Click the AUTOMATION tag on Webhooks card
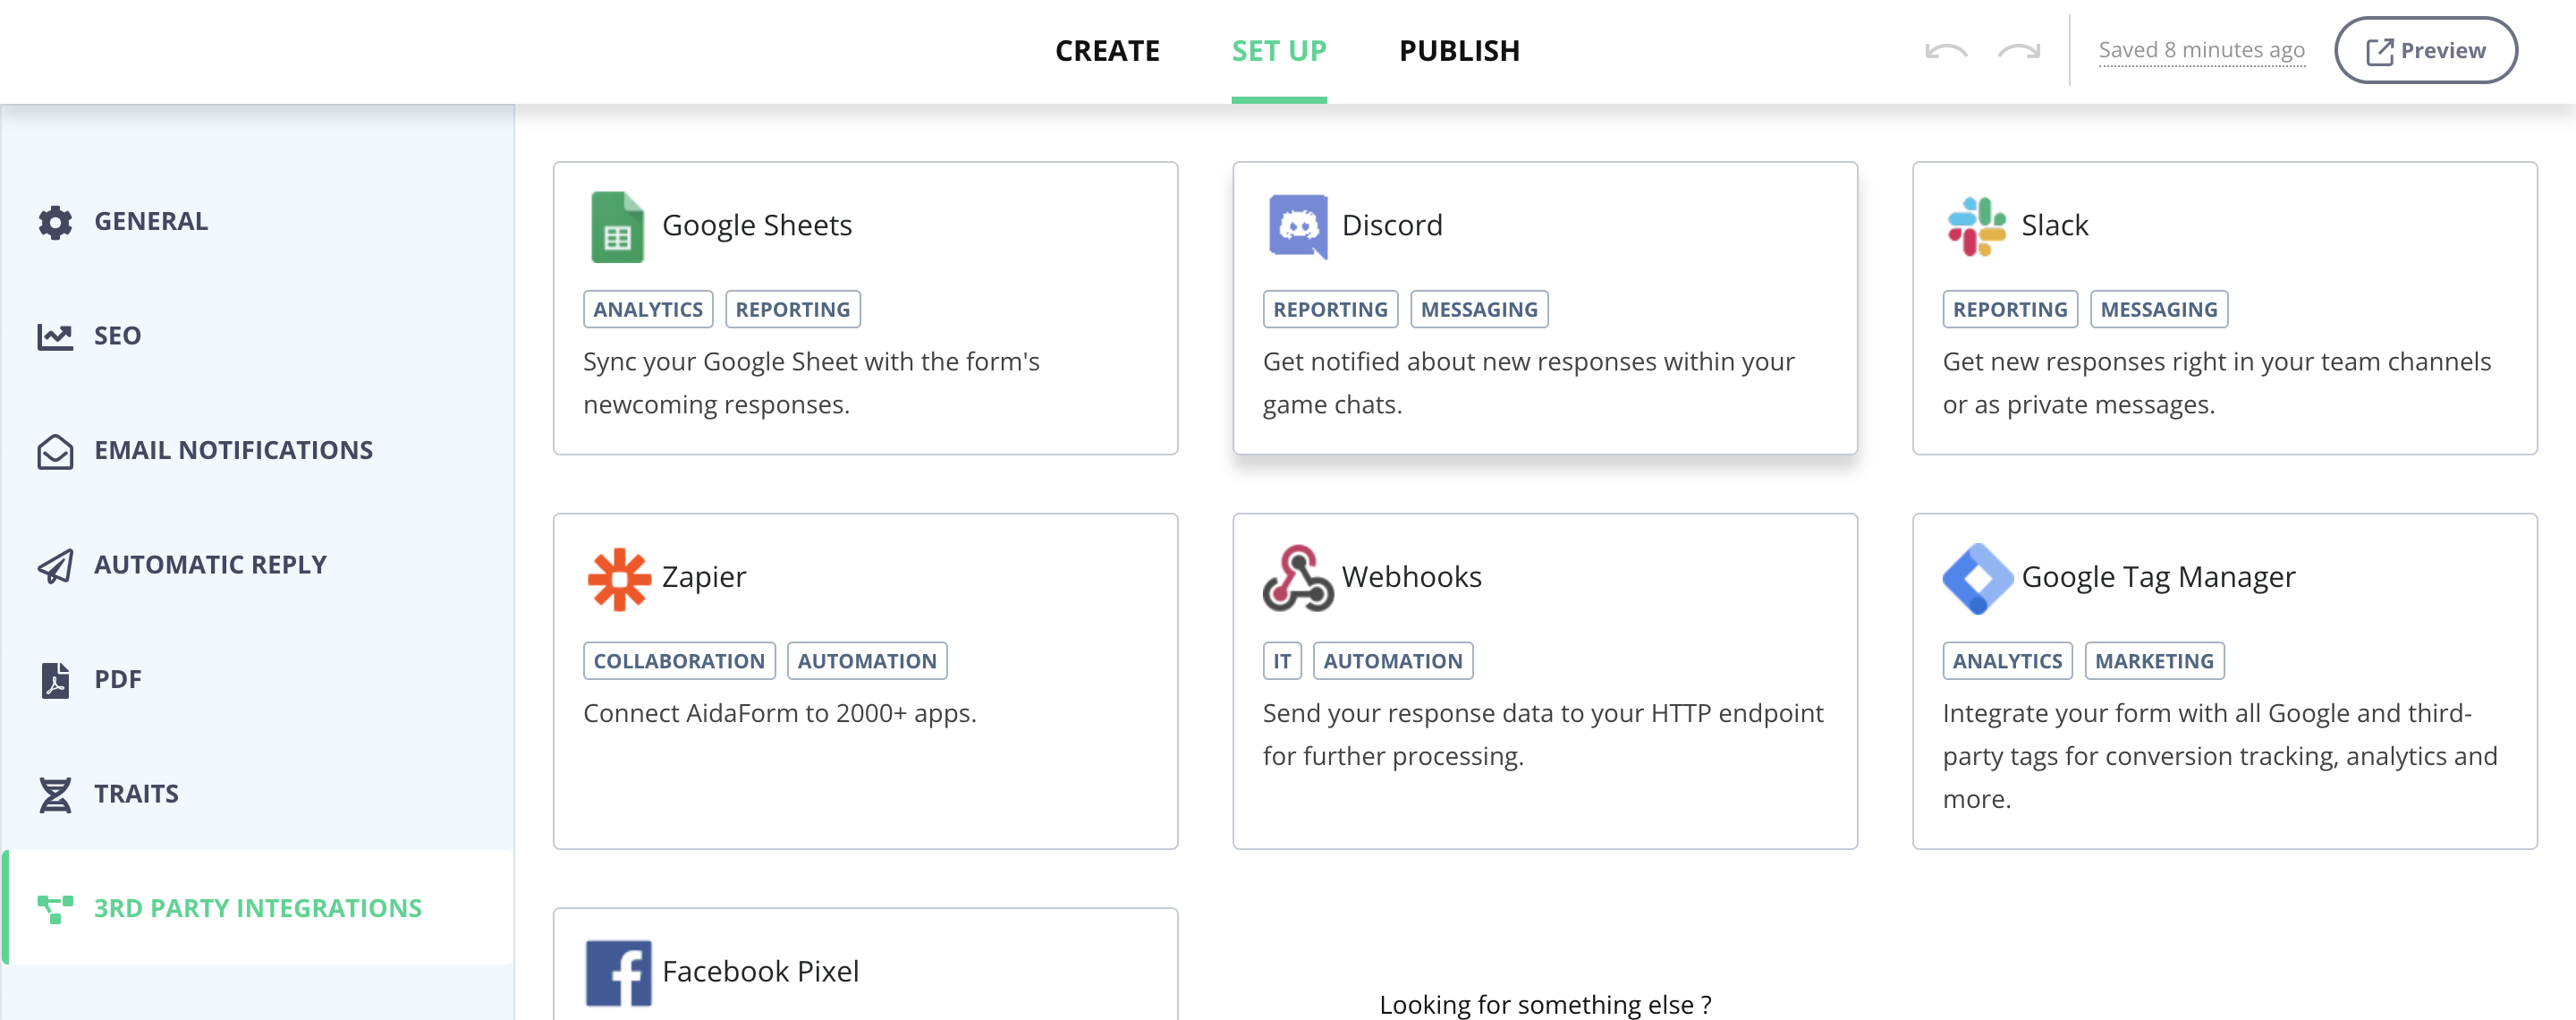Screen dimensions: 2576x1020 coord(1393,662)
